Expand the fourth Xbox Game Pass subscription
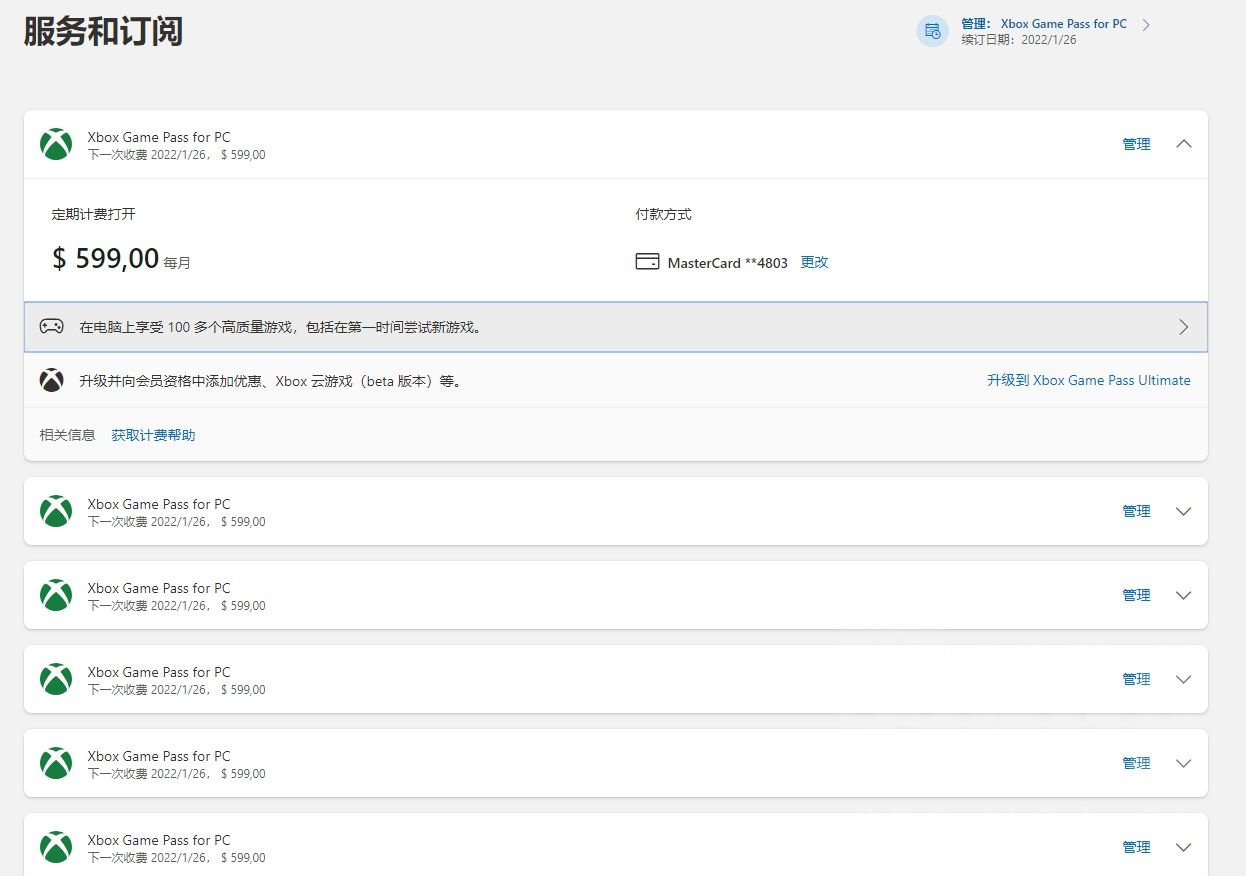 click(x=1184, y=679)
